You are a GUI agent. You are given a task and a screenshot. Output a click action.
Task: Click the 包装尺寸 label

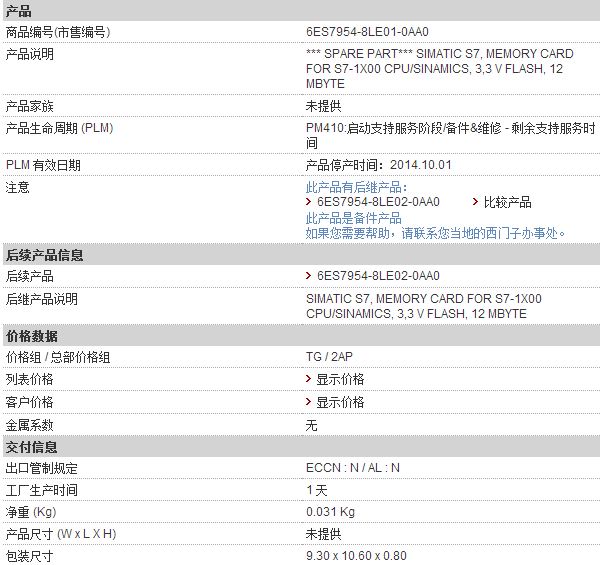pyautogui.click(x=29, y=556)
